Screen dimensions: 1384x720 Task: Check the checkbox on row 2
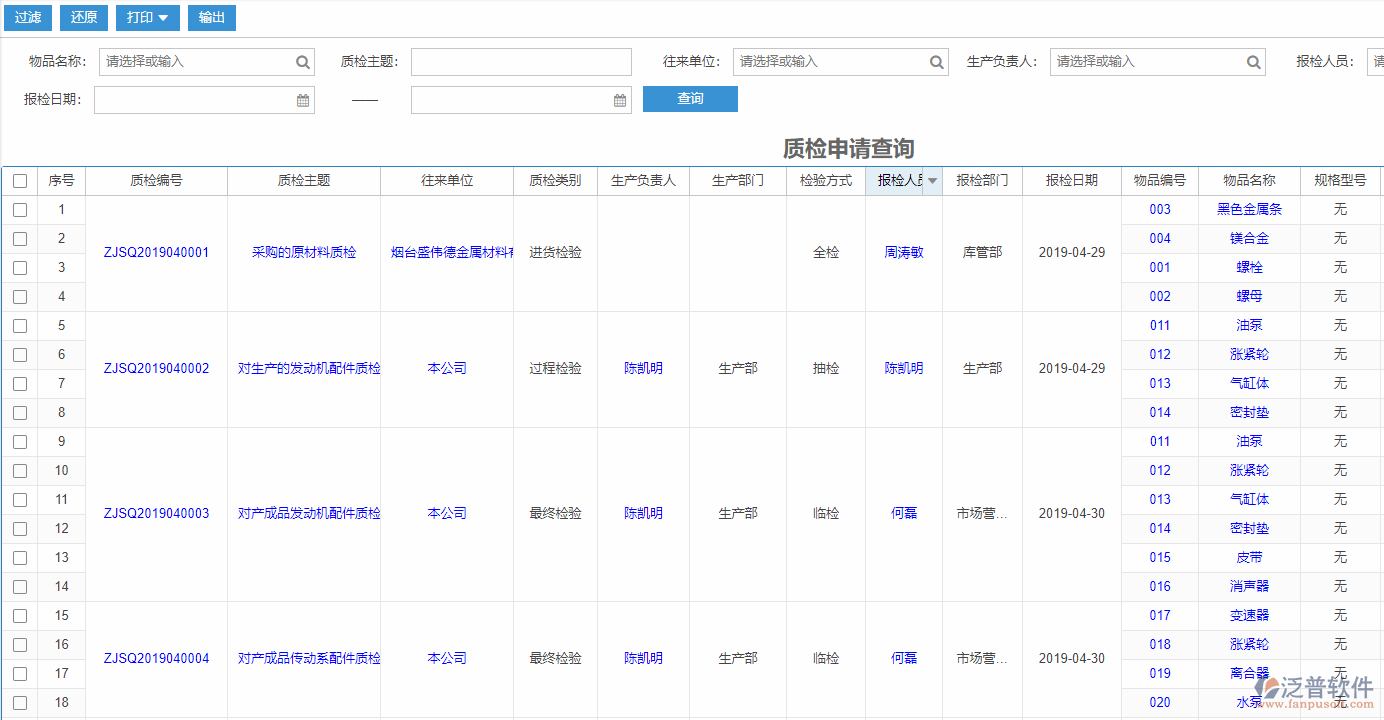point(19,238)
